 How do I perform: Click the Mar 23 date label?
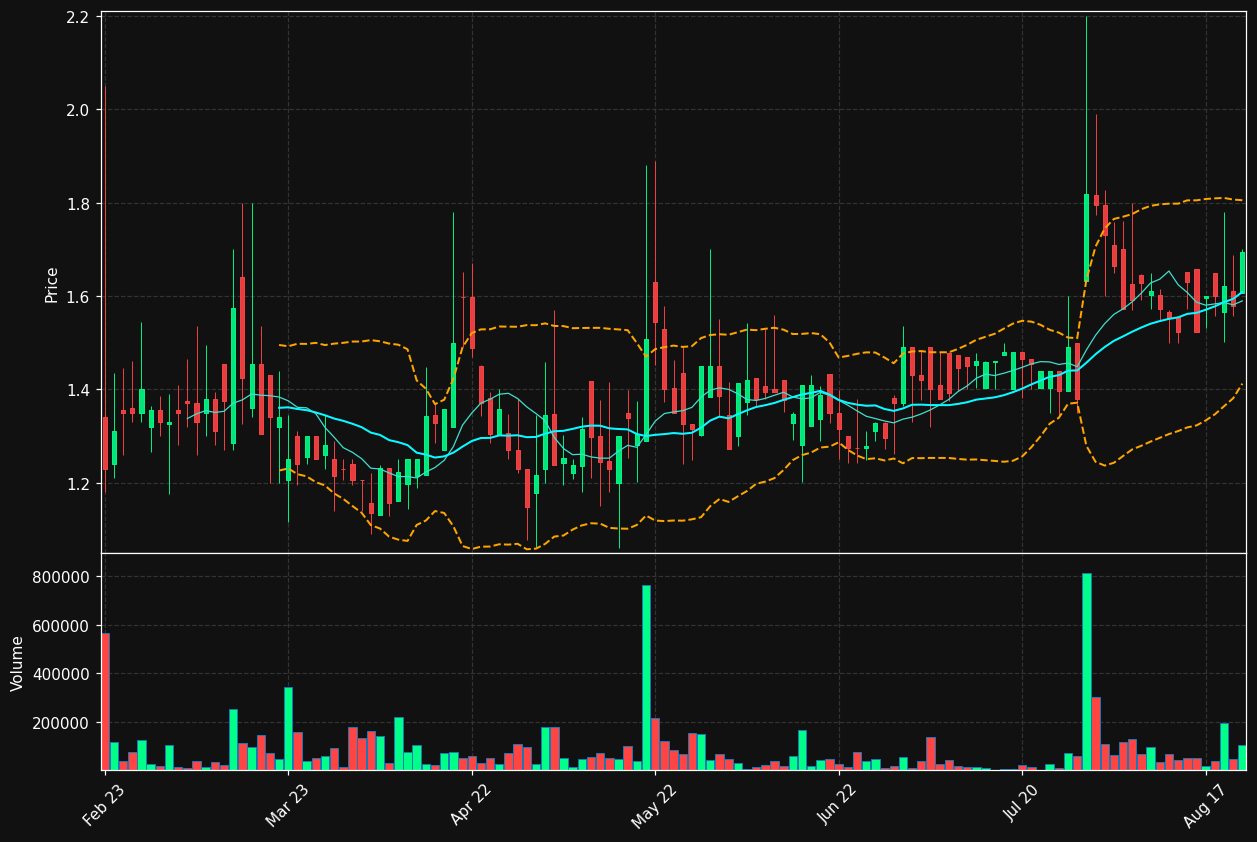(x=287, y=805)
